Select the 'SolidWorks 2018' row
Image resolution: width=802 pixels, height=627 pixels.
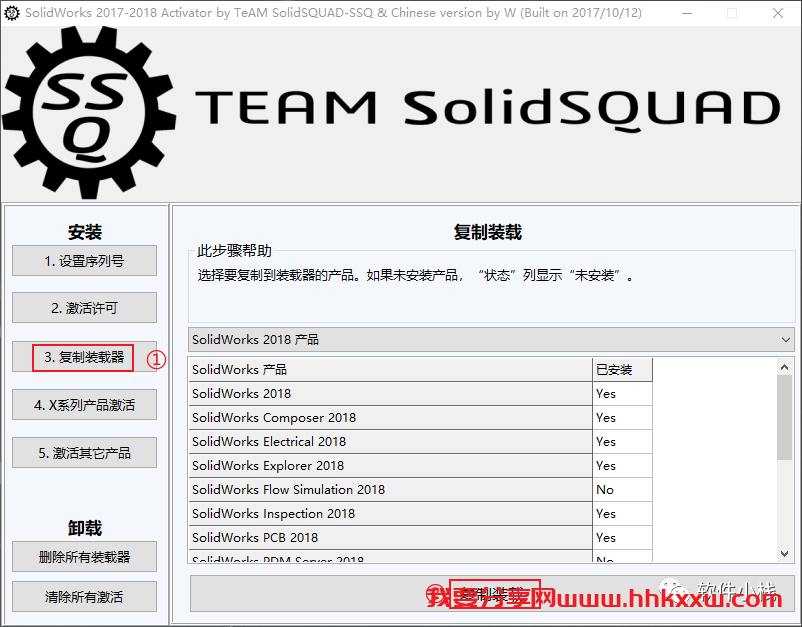tap(420, 394)
